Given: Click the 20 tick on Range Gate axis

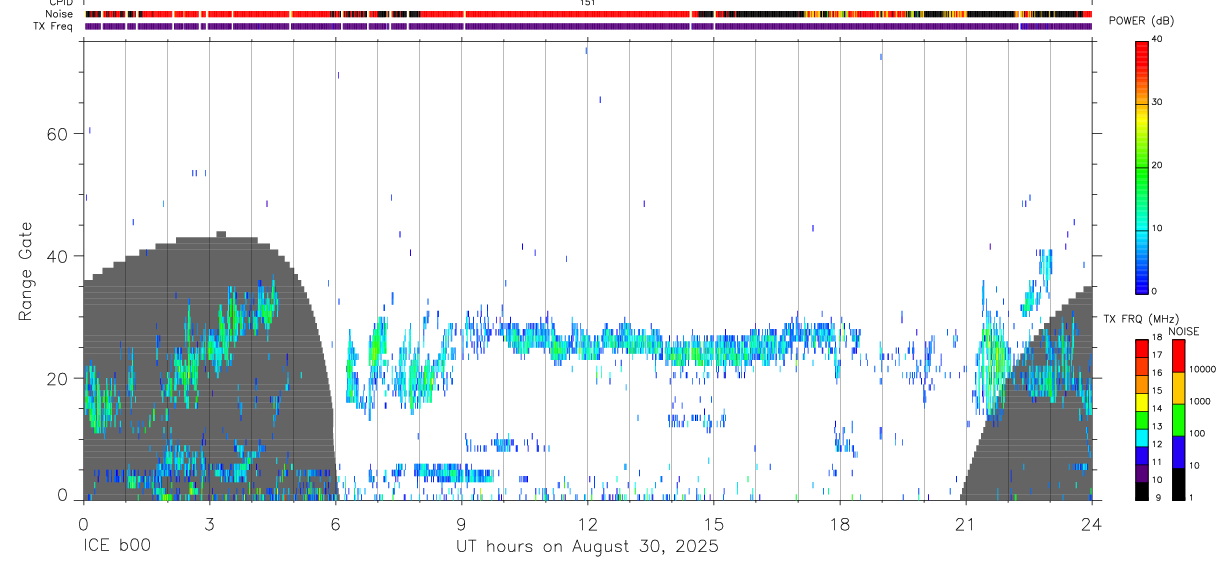Looking at the screenshot, I should coord(57,378).
